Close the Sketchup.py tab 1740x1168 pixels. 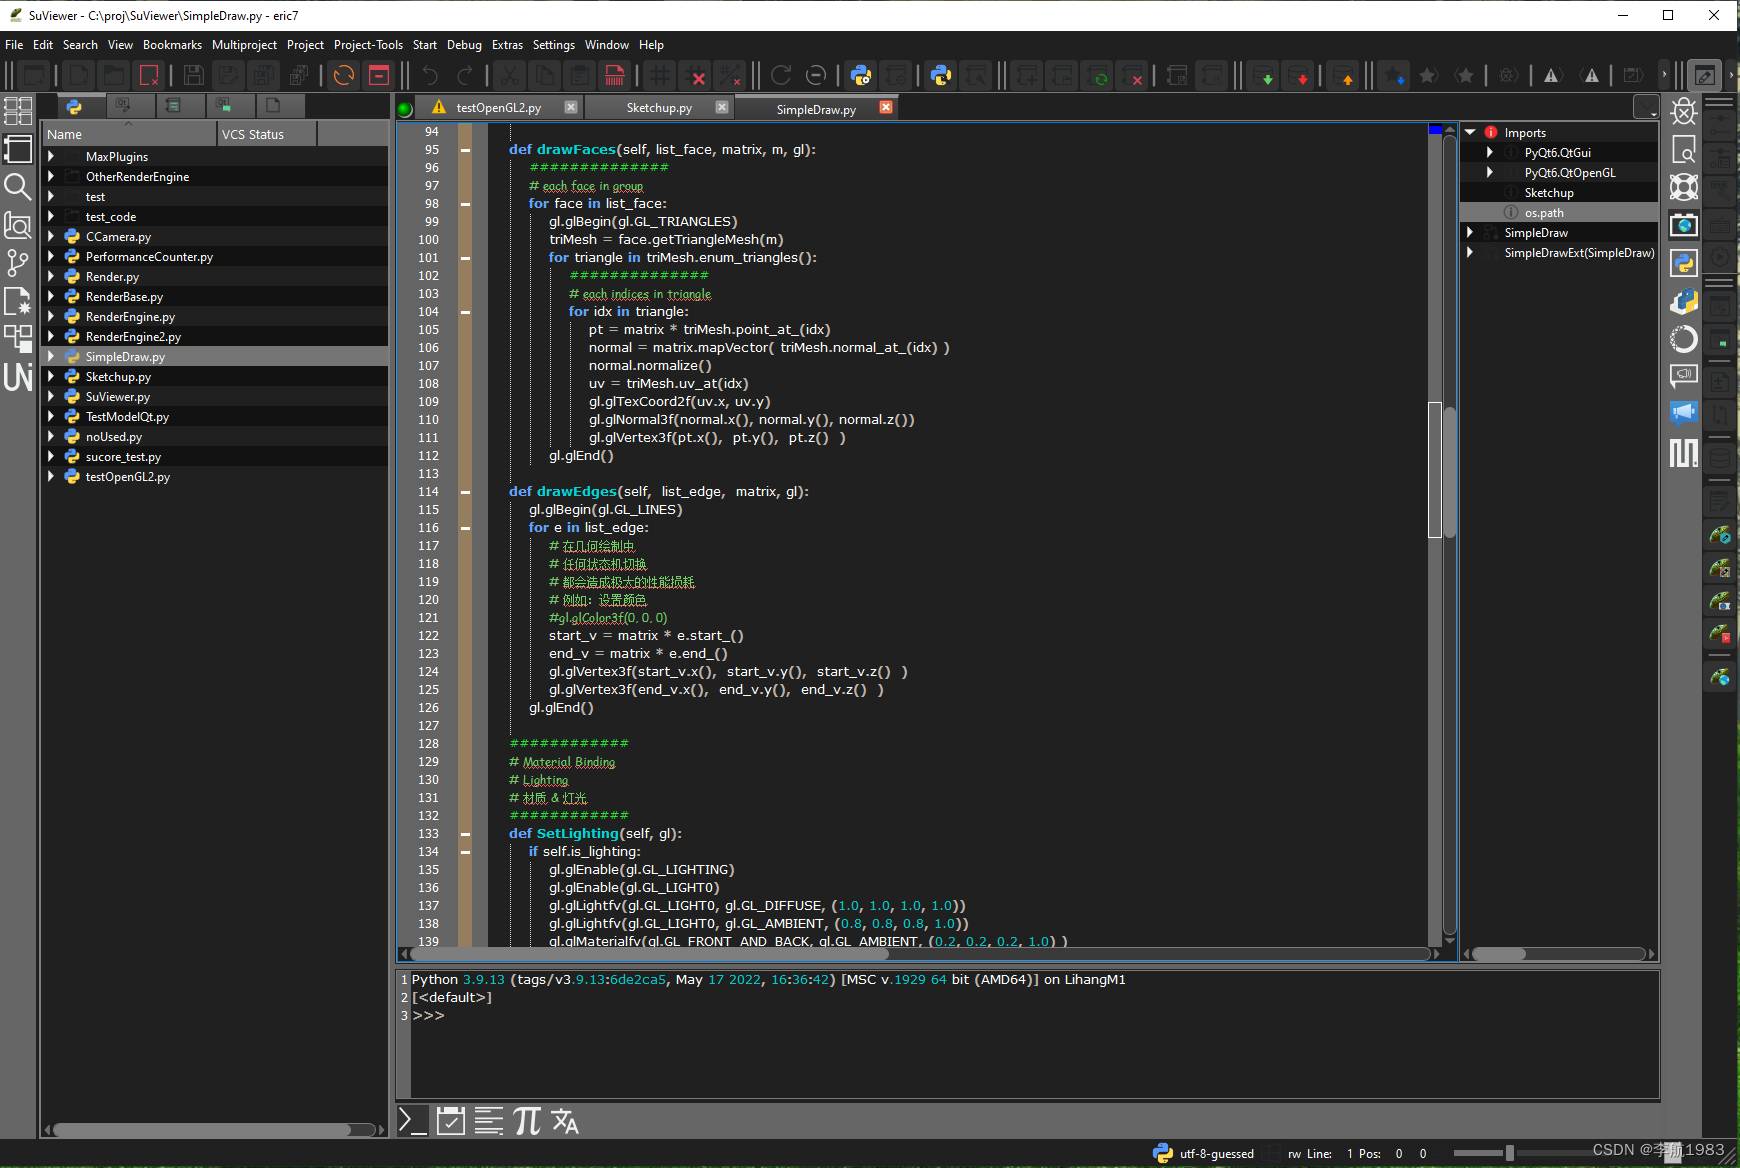click(722, 107)
